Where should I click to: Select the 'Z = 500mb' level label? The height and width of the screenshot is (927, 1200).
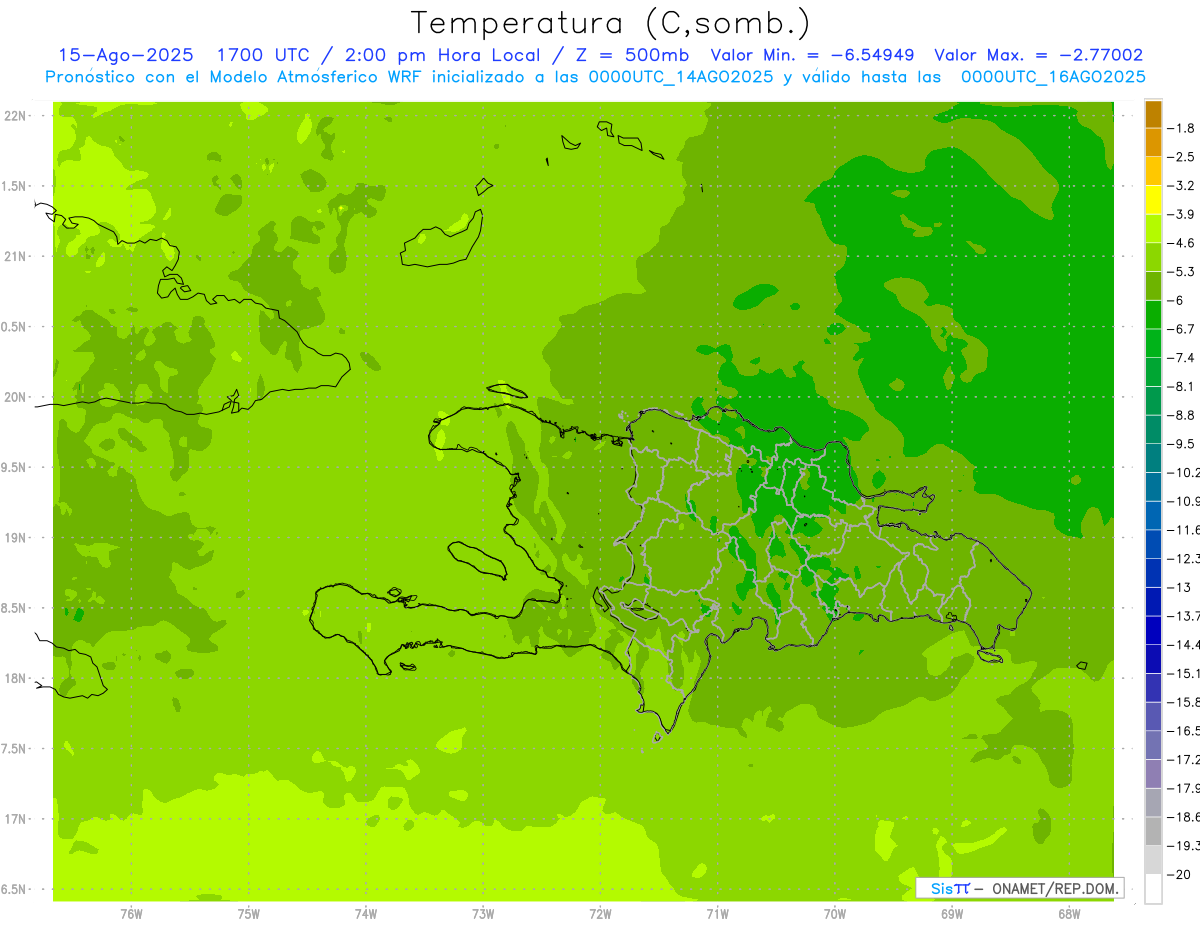[630, 55]
